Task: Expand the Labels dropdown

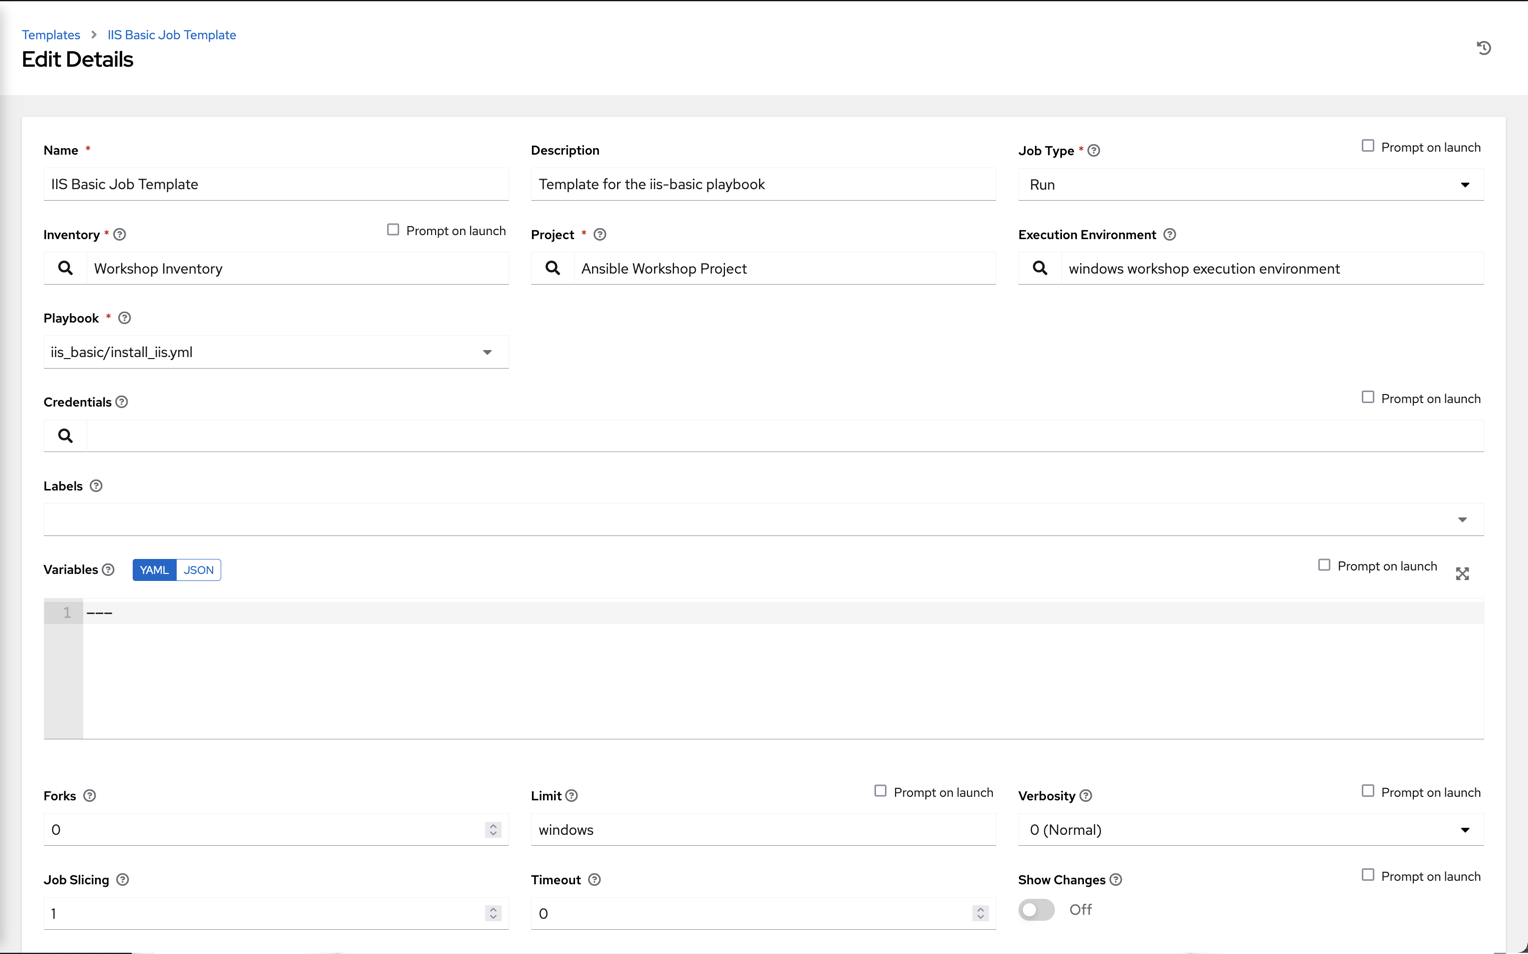Action: [1462, 520]
